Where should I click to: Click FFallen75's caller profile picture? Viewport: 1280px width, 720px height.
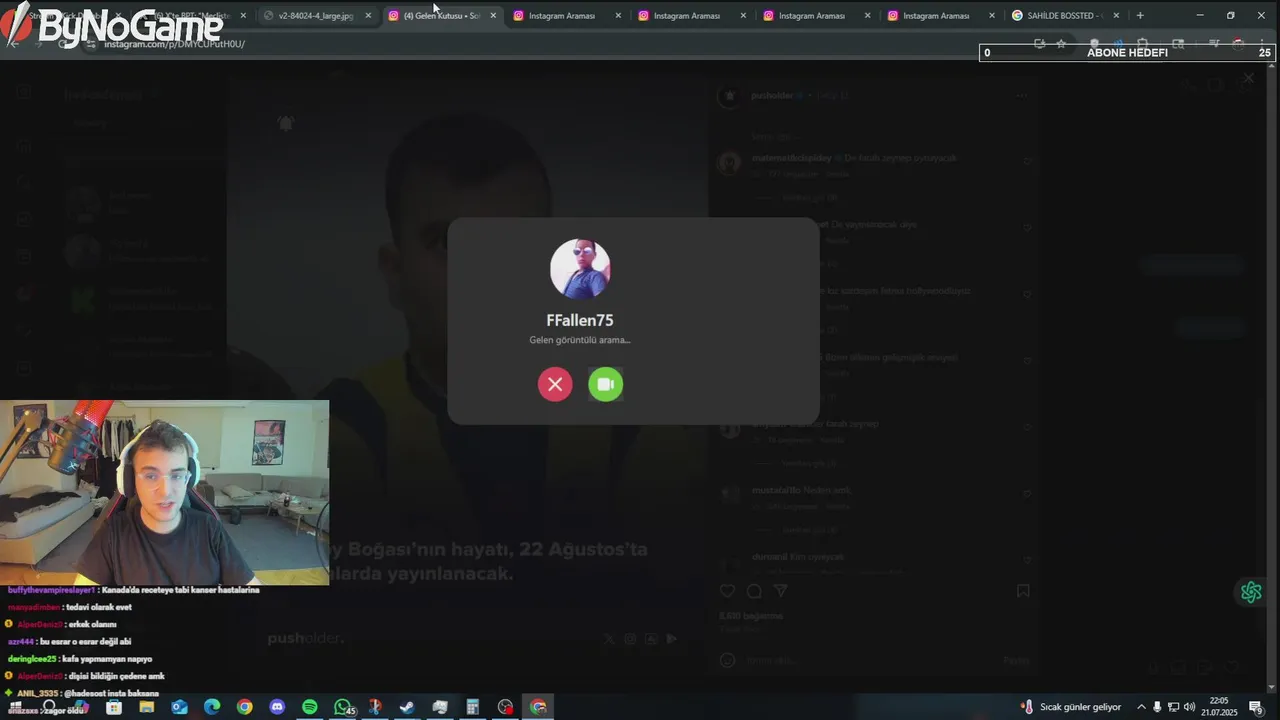[x=580, y=269]
